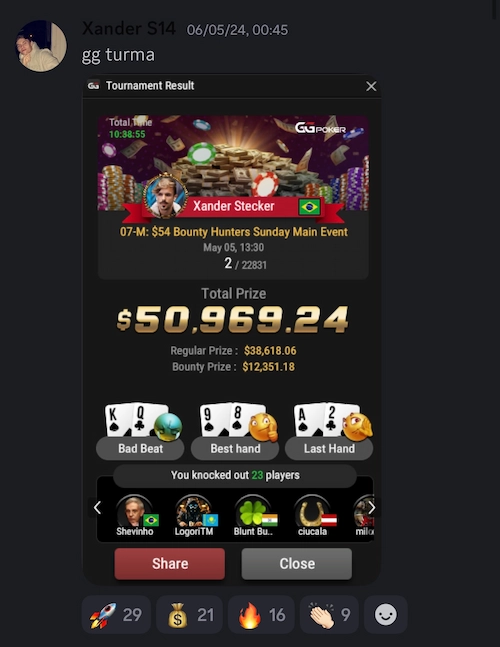Click LogoriTM's player avatar

pyautogui.click(x=193, y=511)
